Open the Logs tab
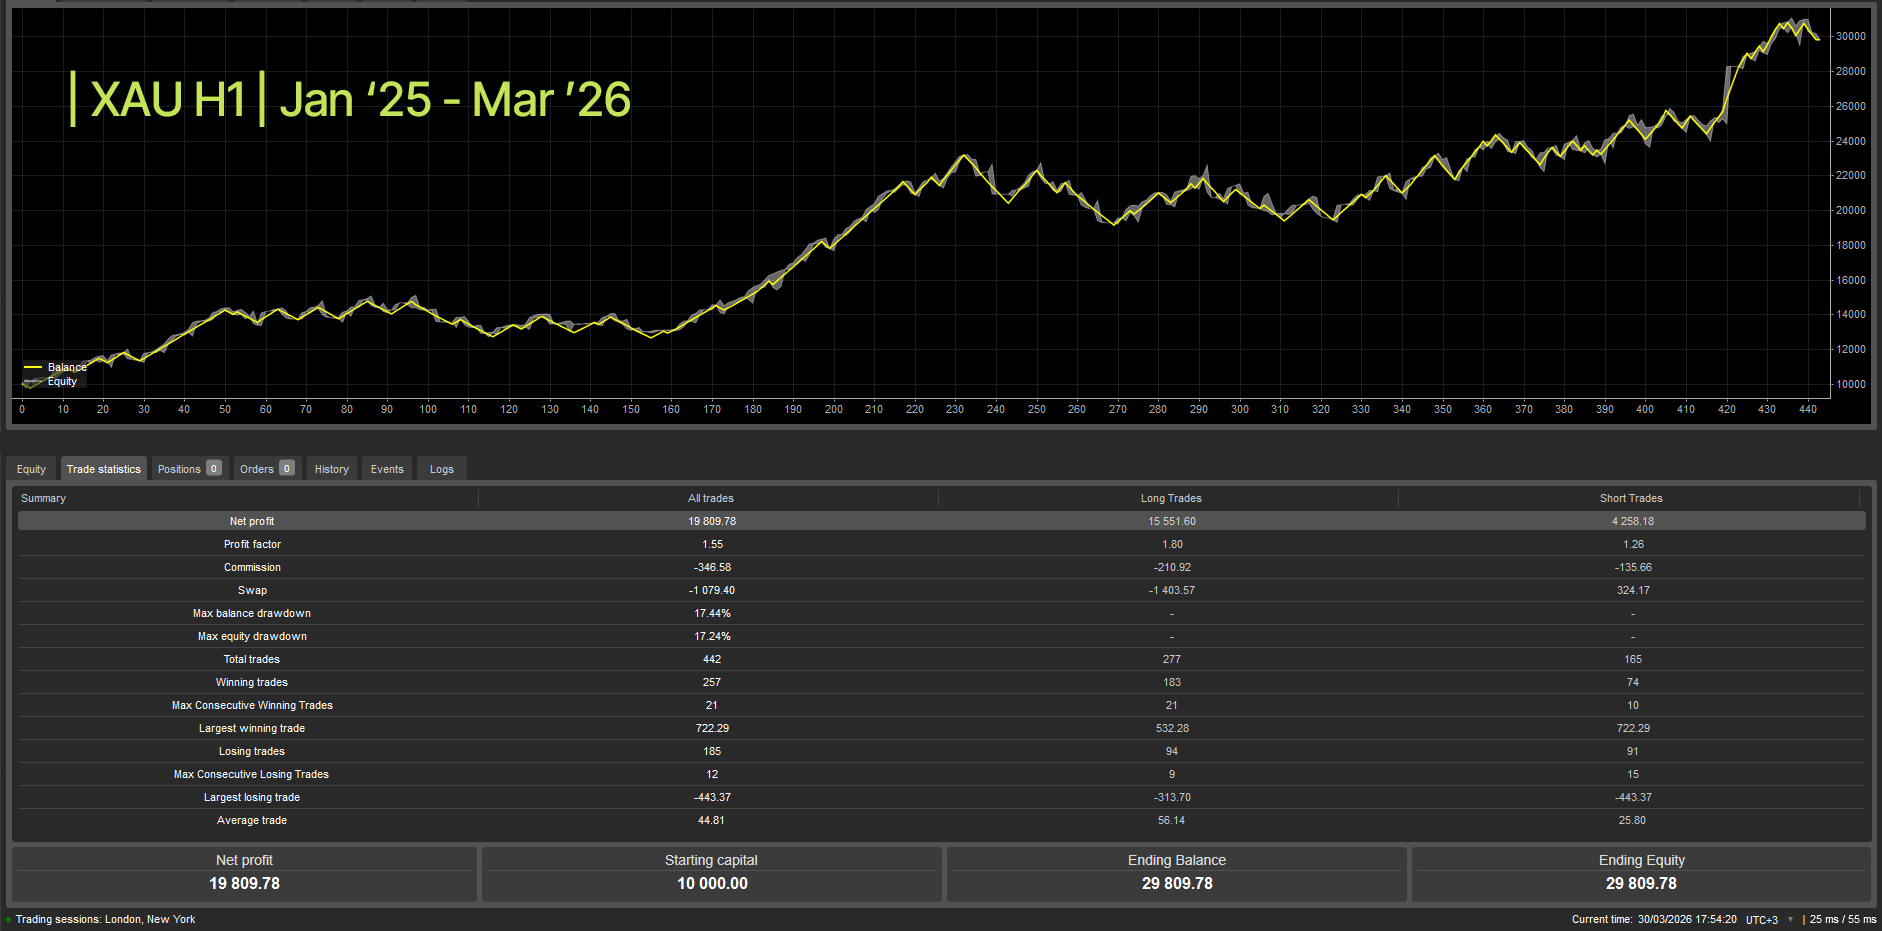The image size is (1882, 931). tap(441, 468)
